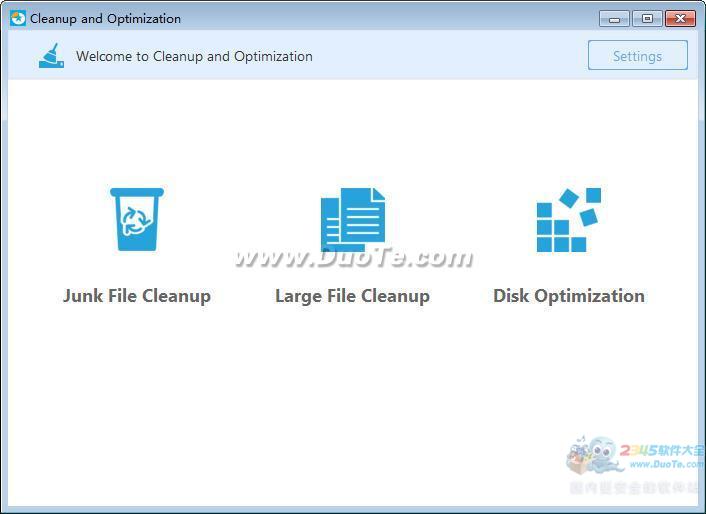
Task: Maximize the Cleanup and Optimization window
Action: click(x=647, y=19)
